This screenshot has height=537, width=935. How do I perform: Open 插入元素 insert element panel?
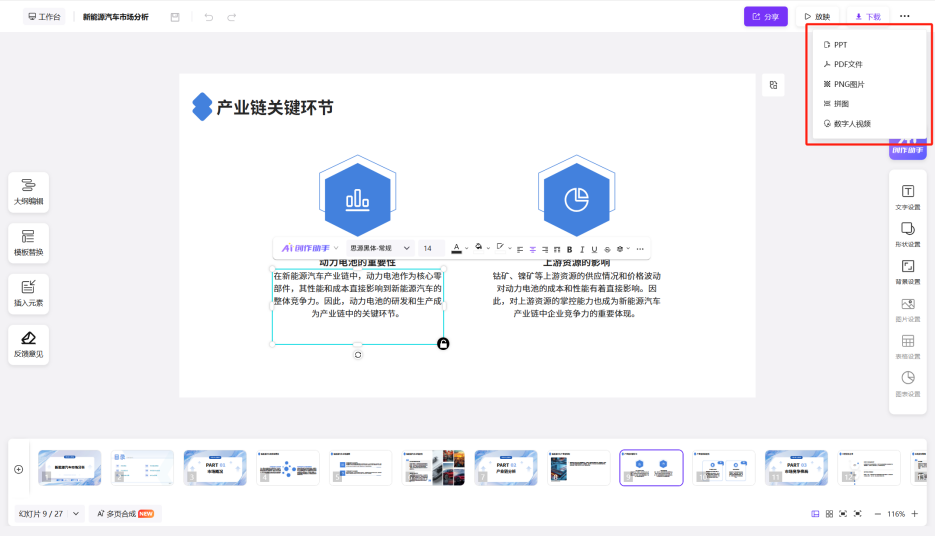click(x=29, y=294)
